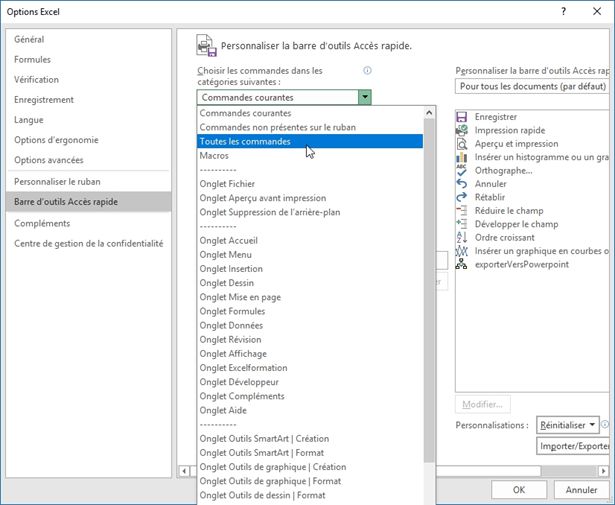Image resolution: width=615 pixels, height=505 pixels.
Task: Click the info icon next to Réinitialiser
Action: coord(605,424)
